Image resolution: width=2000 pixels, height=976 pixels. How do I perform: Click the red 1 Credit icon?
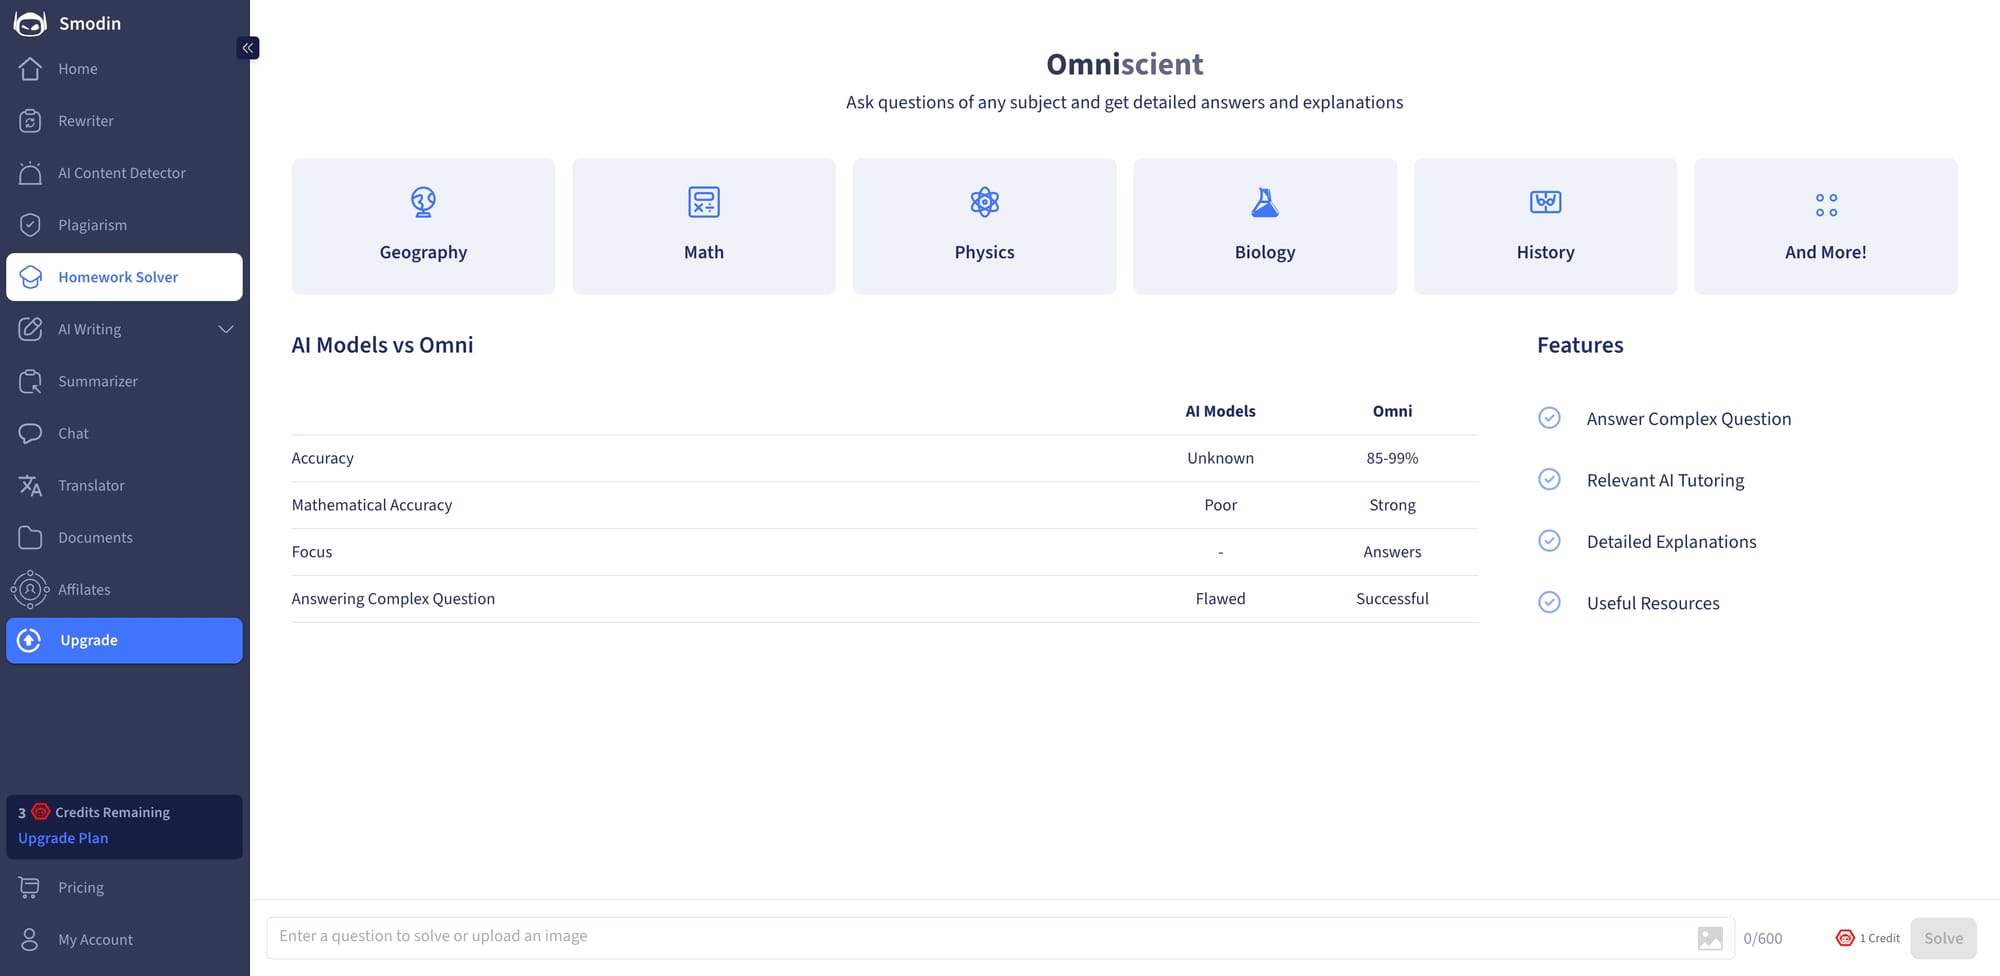point(1845,938)
